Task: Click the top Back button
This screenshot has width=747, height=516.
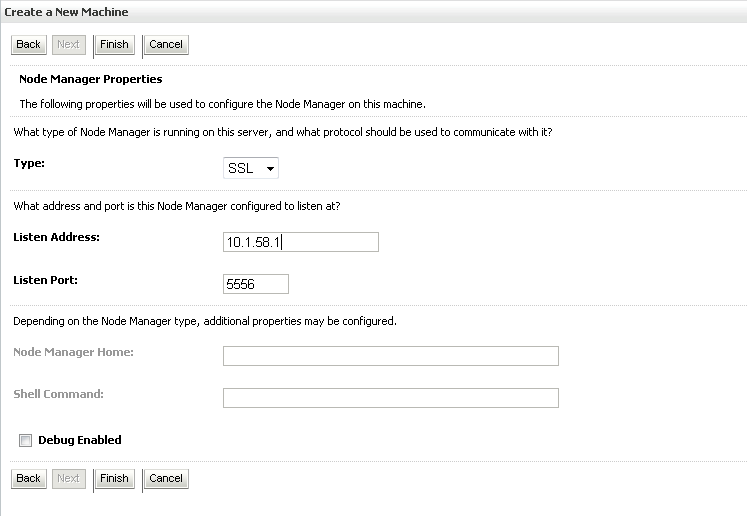Action: click(29, 44)
